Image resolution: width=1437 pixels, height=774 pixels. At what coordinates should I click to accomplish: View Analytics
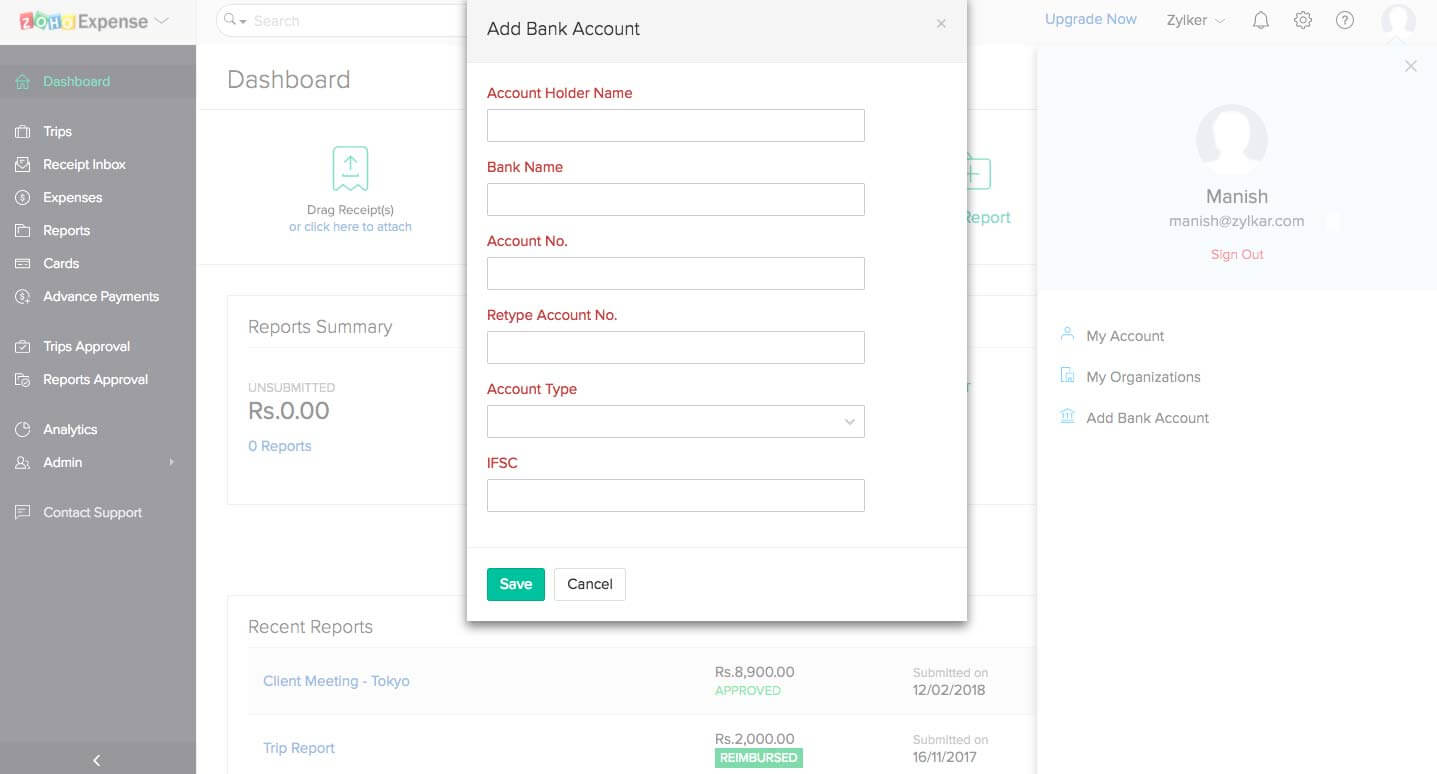(70, 429)
